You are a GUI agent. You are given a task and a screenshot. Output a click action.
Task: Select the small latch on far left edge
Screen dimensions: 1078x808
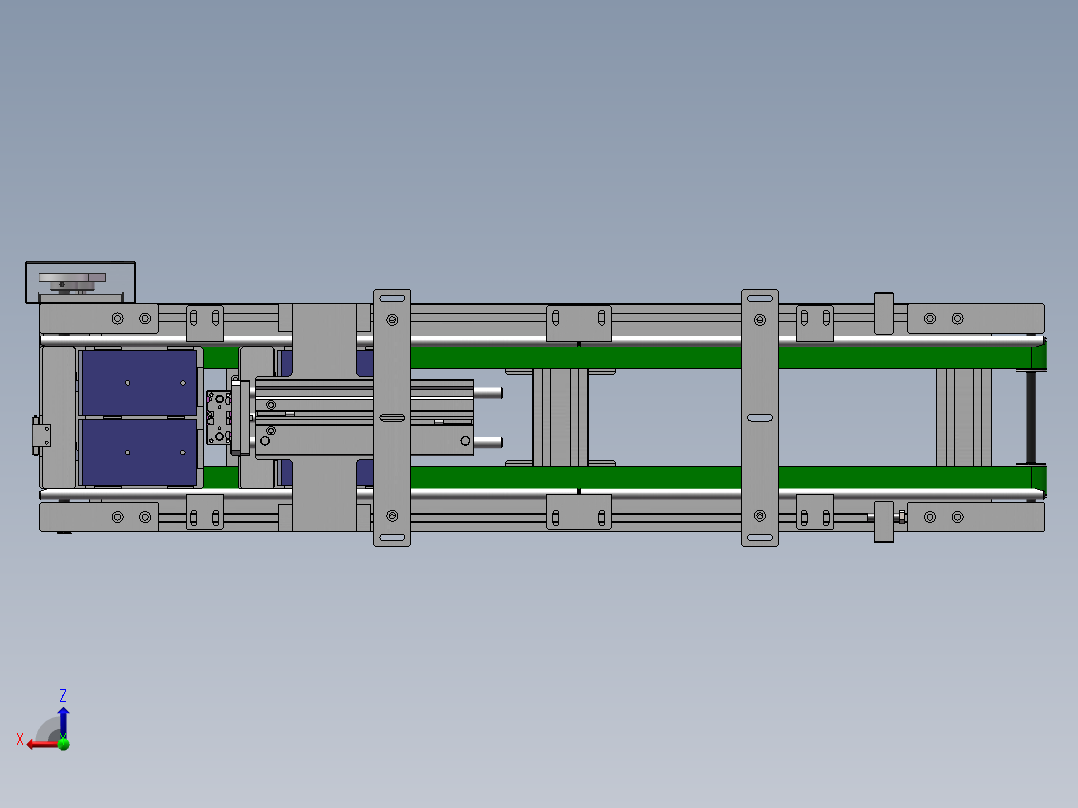point(41,435)
